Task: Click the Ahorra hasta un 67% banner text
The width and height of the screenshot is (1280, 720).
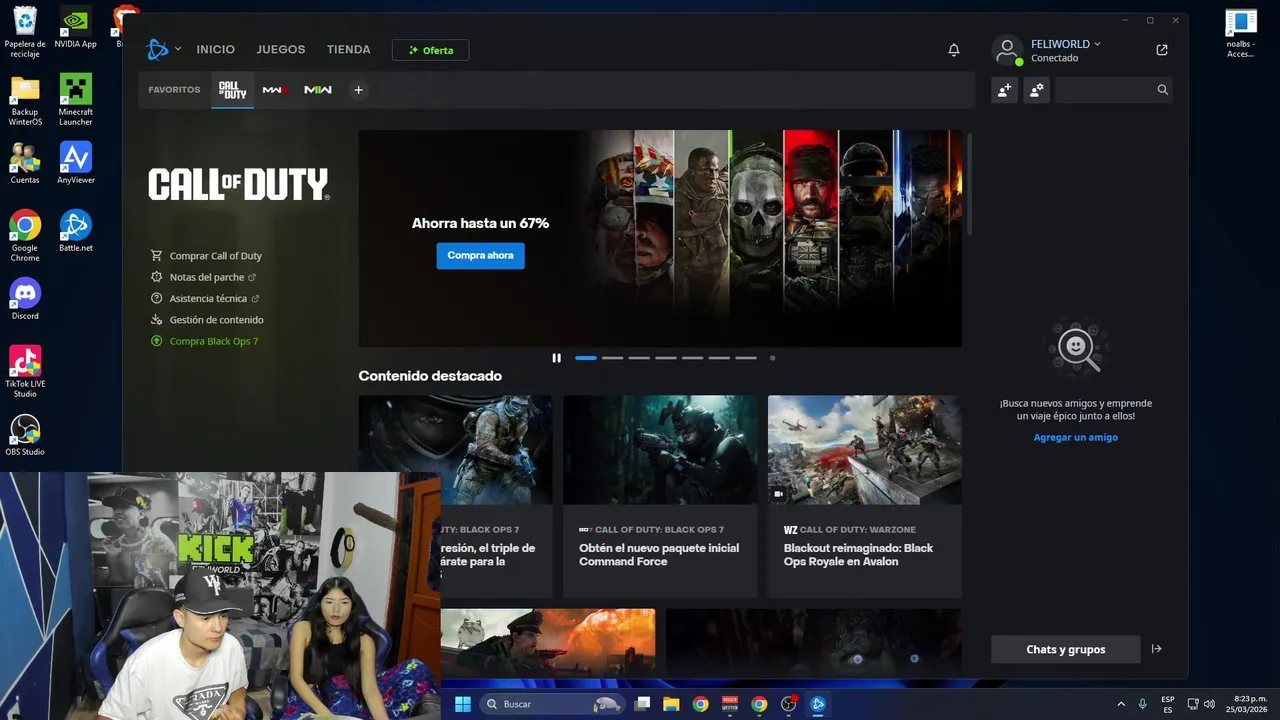Action: point(480,223)
